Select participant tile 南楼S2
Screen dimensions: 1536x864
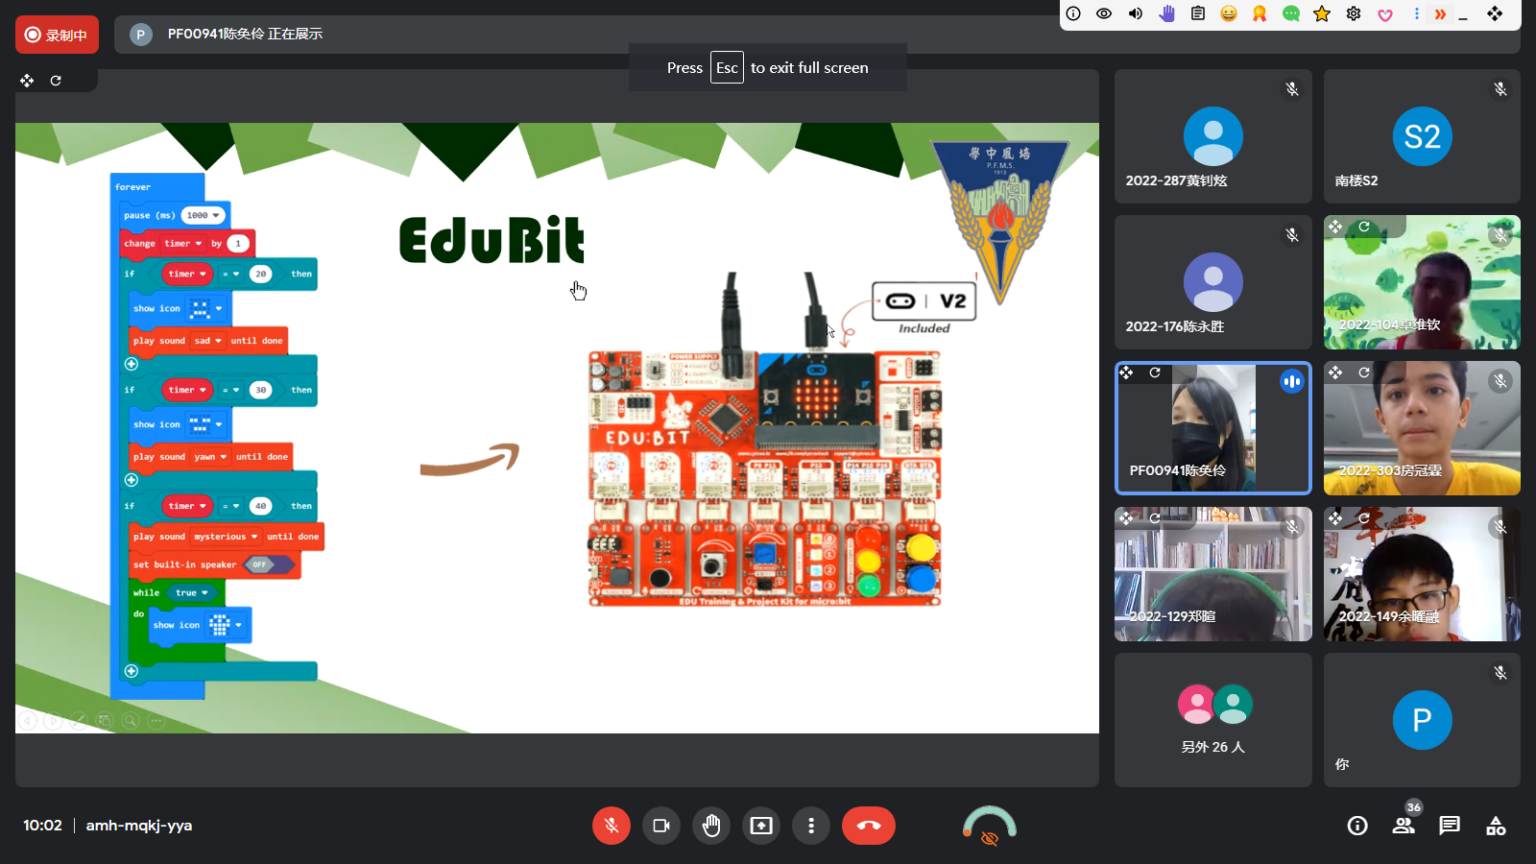pos(1422,136)
